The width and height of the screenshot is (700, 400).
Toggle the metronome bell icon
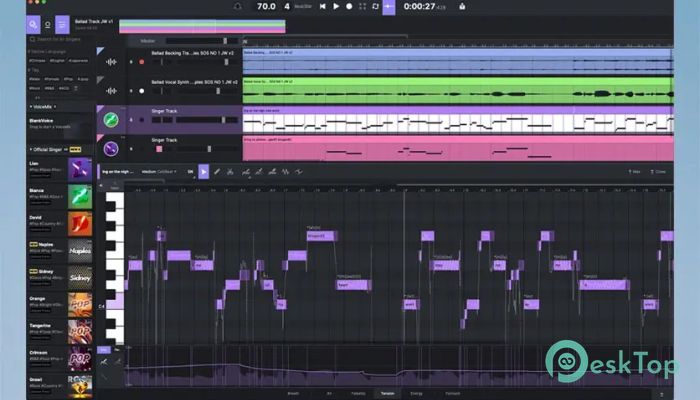[238, 6]
